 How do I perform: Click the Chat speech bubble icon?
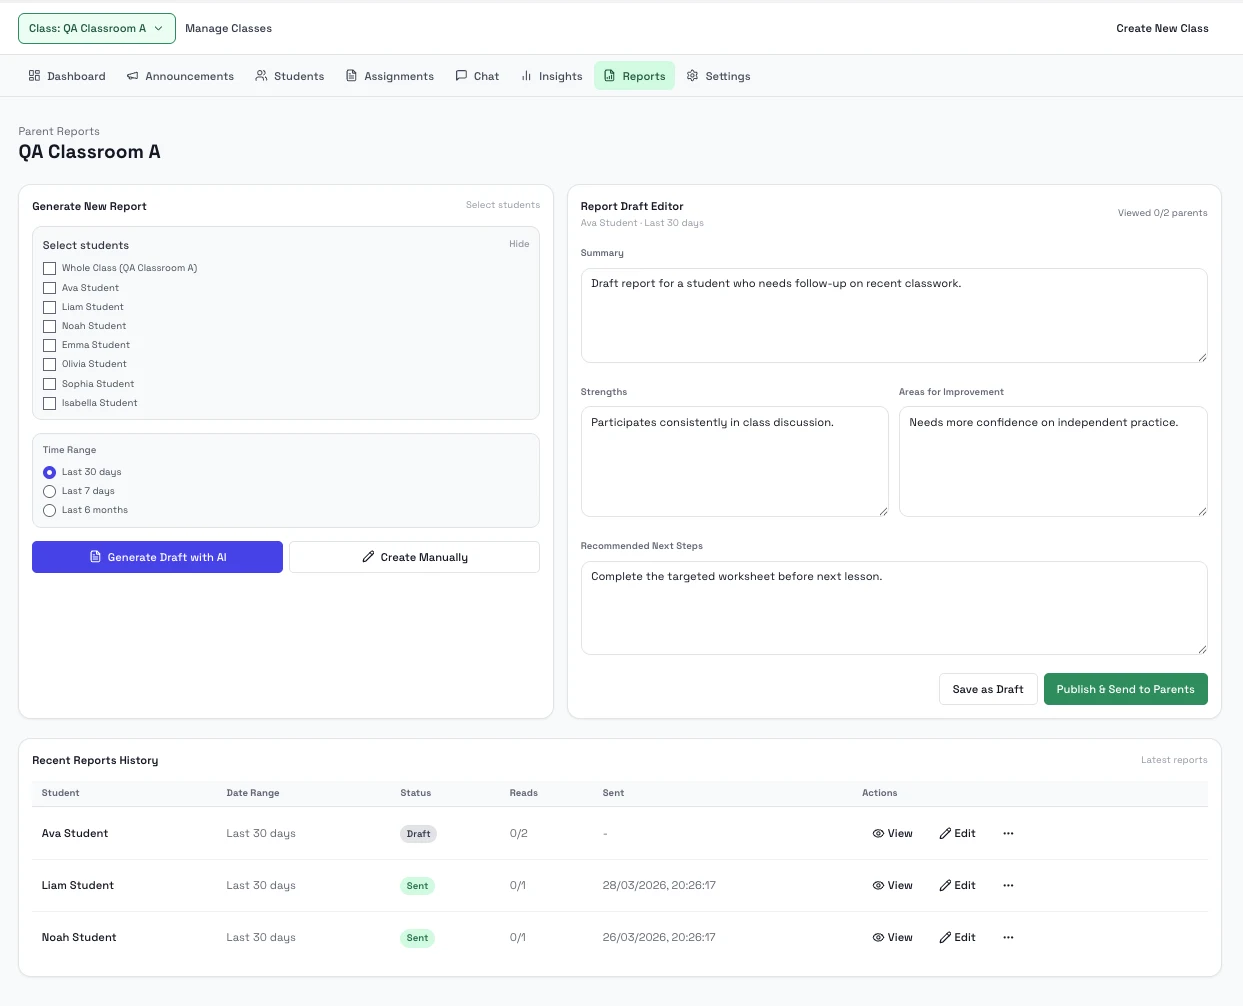point(461,76)
